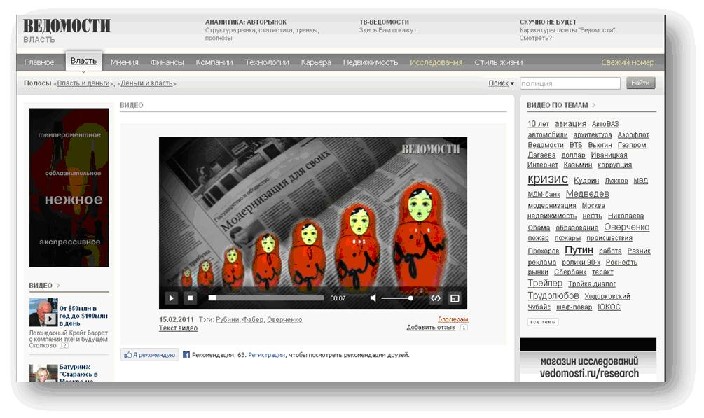Screen dimensions: 704x418
Task: Click the video progress bar
Action: (266, 298)
